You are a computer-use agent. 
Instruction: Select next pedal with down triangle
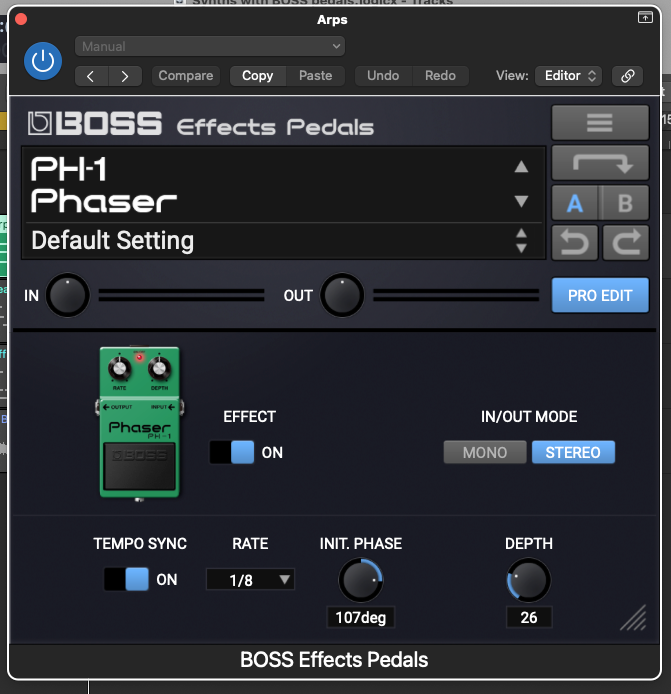click(x=521, y=201)
